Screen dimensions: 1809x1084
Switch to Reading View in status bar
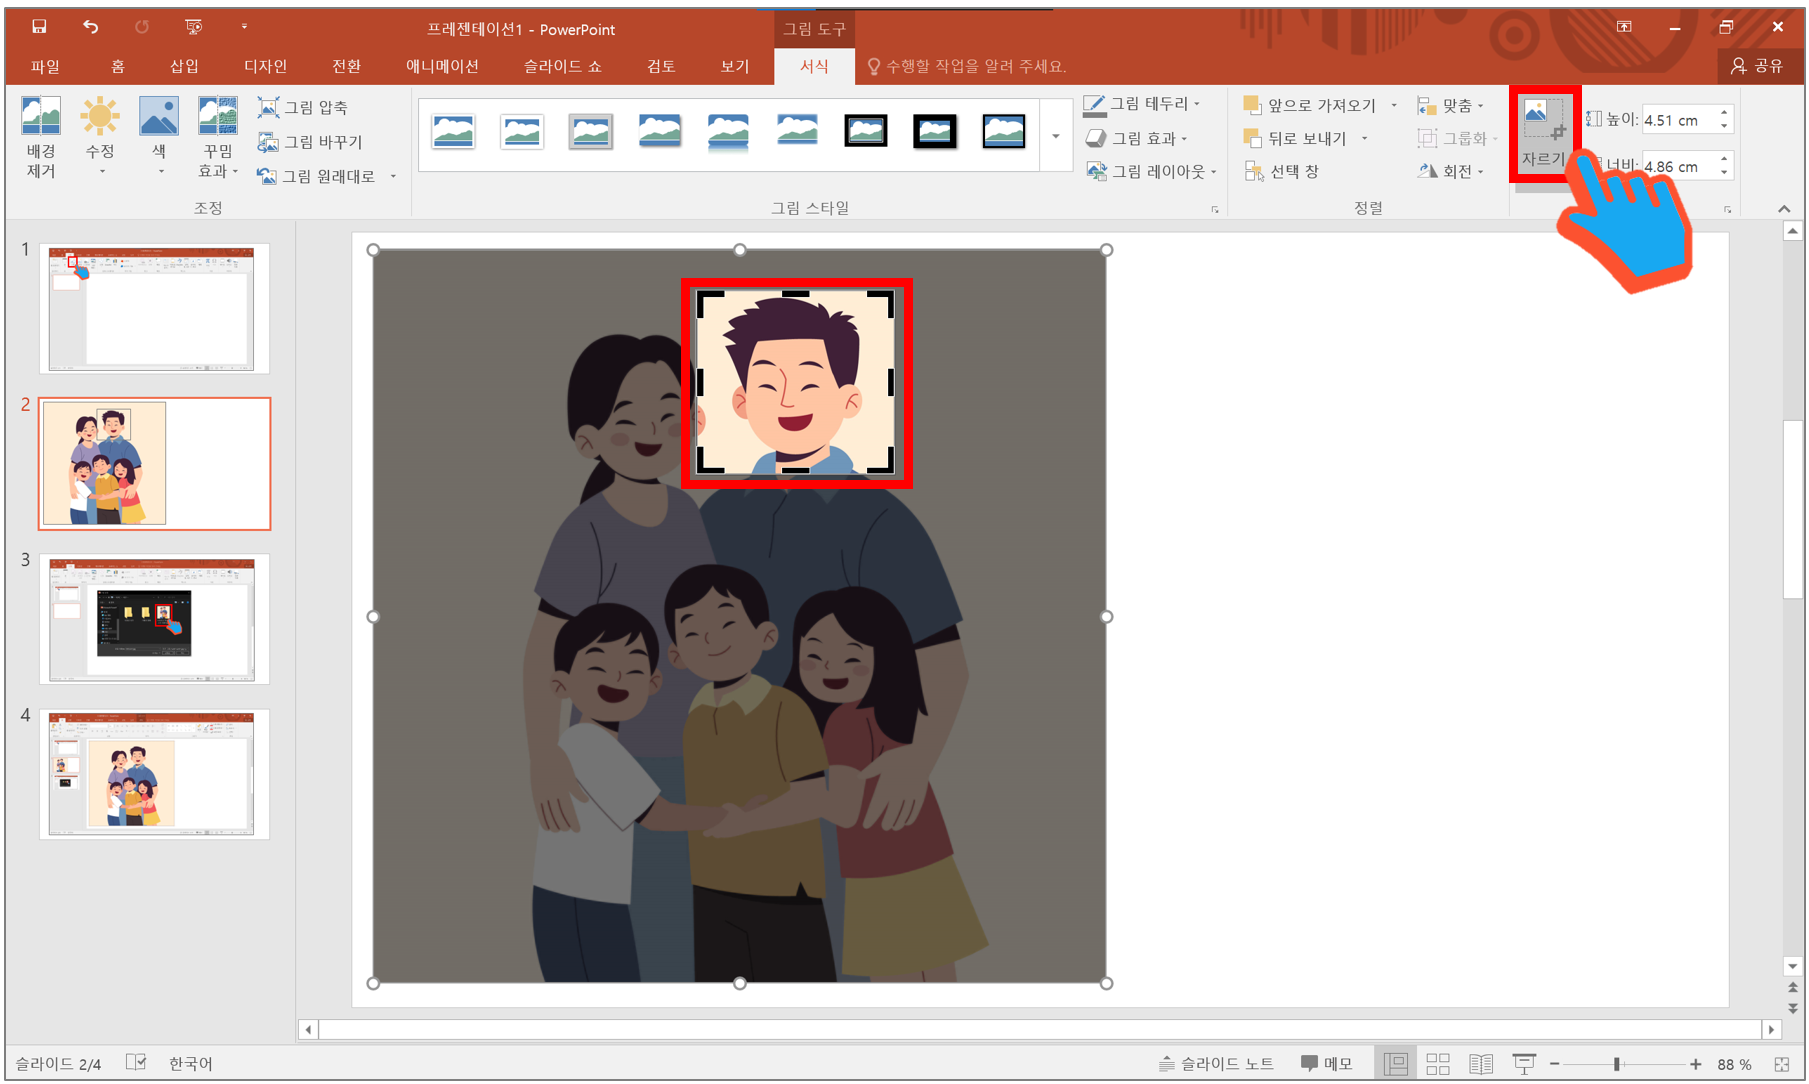click(1482, 1062)
